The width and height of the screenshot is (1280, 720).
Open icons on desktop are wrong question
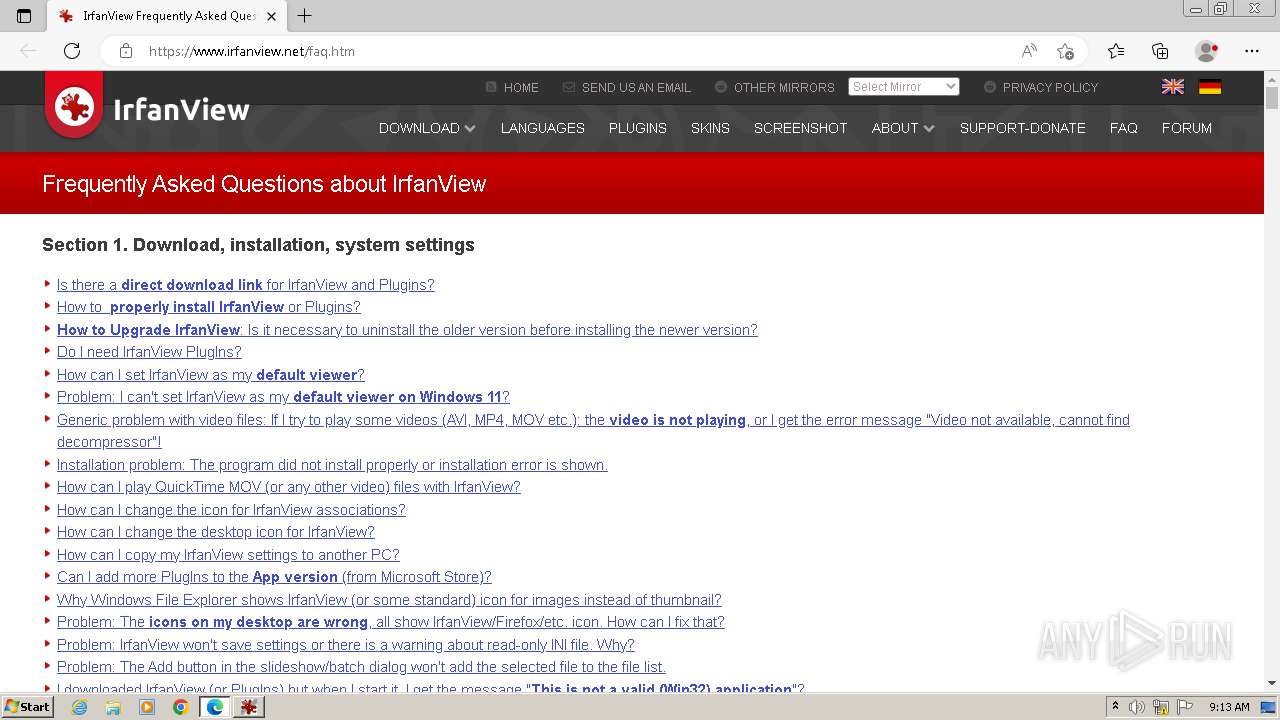(x=391, y=622)
